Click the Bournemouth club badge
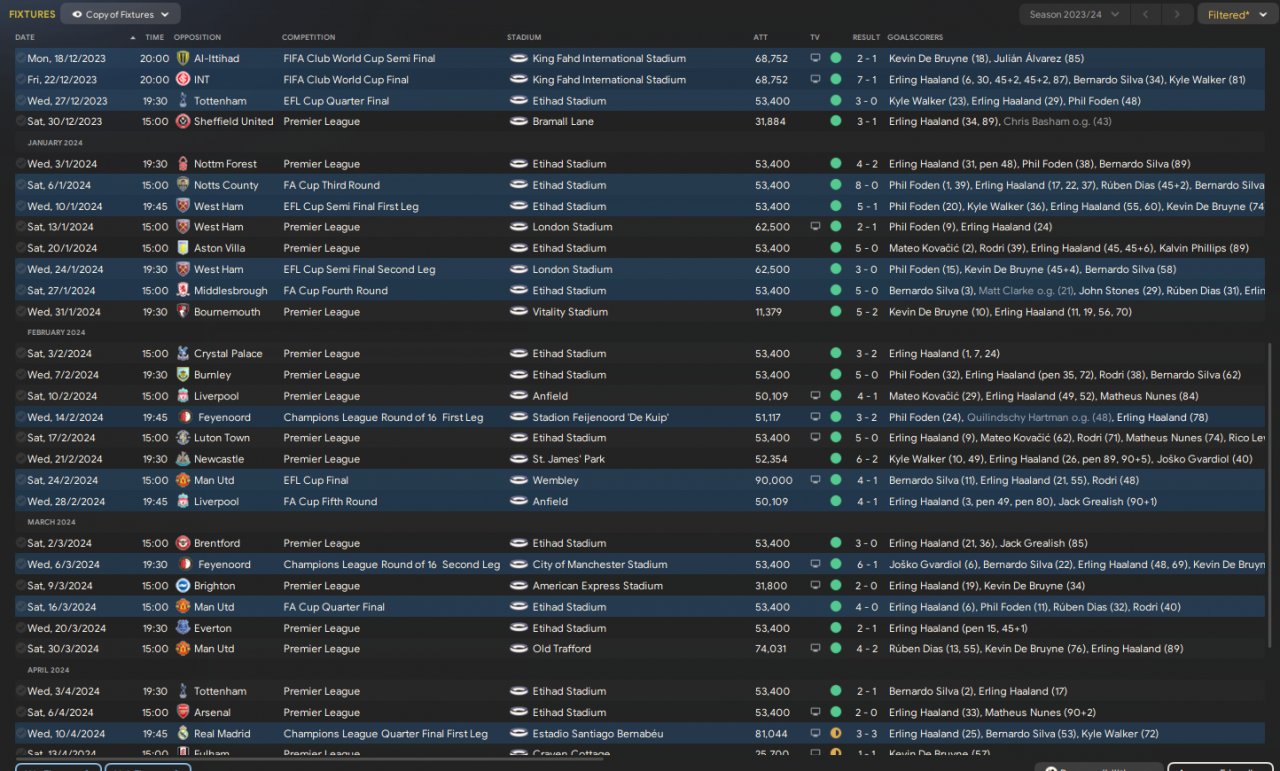The width and height of the screenshot is (1280, 771). pyautogui.click(x=183, y=312)
